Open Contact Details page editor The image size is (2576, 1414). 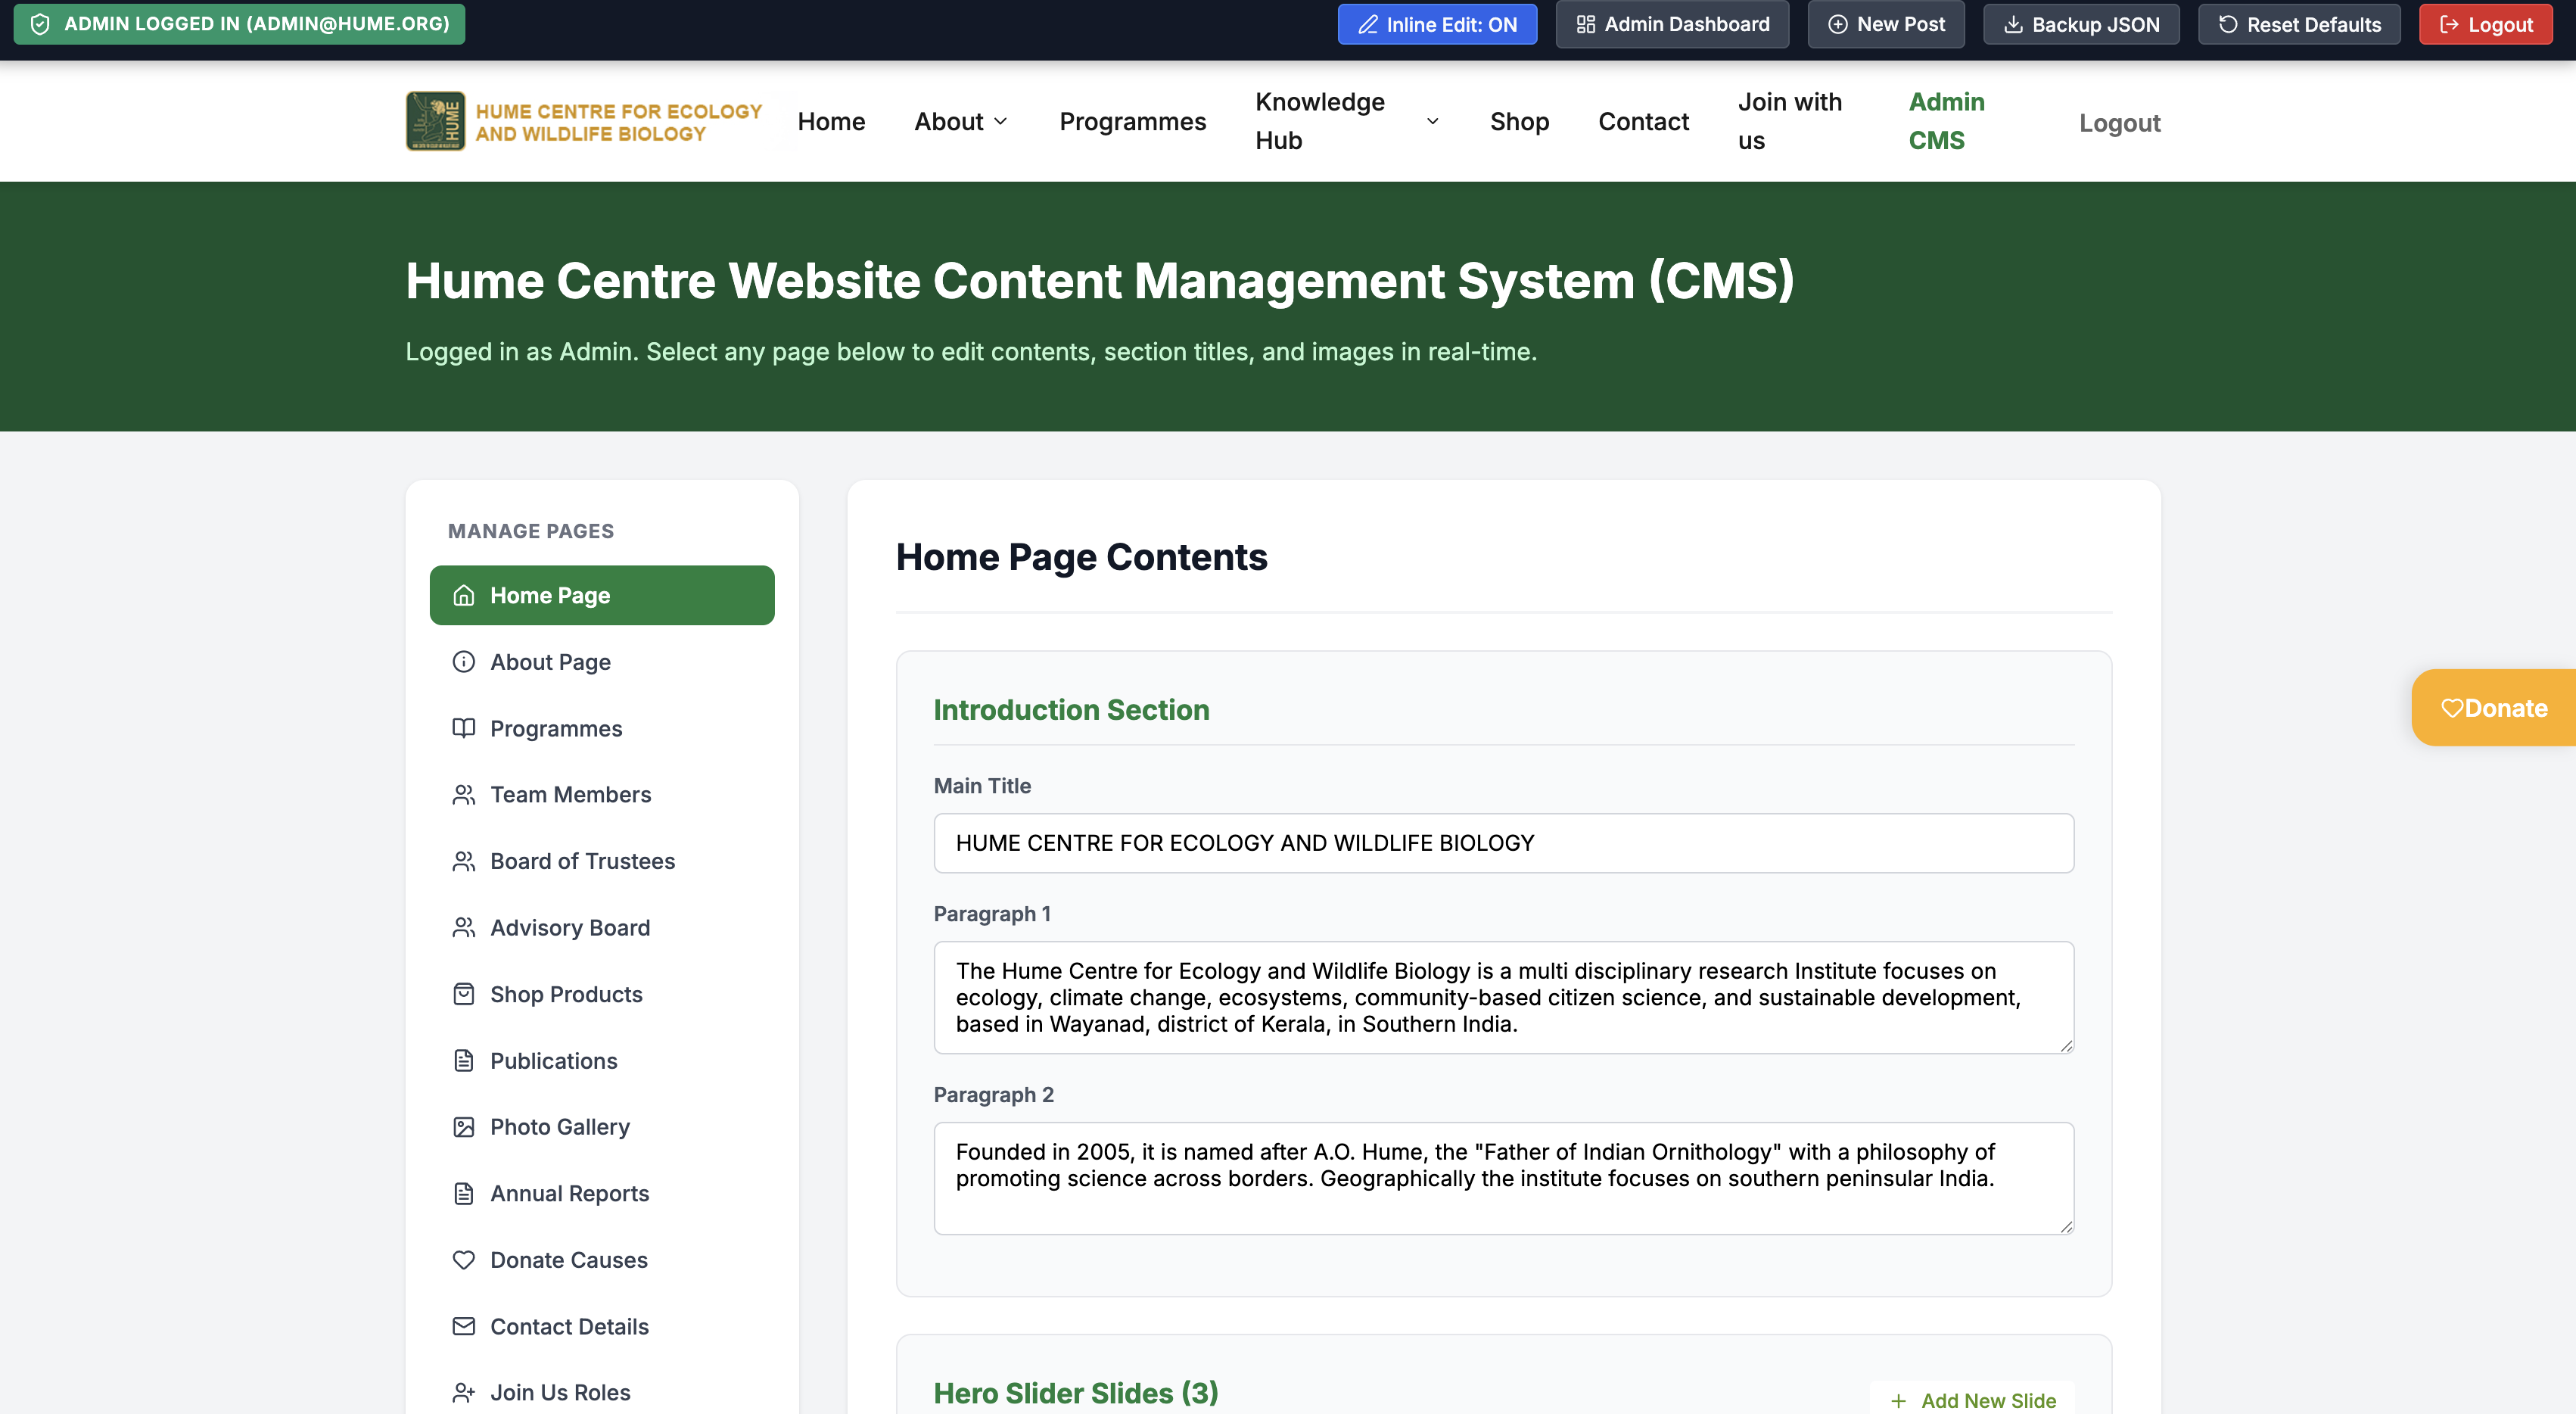602,1327
